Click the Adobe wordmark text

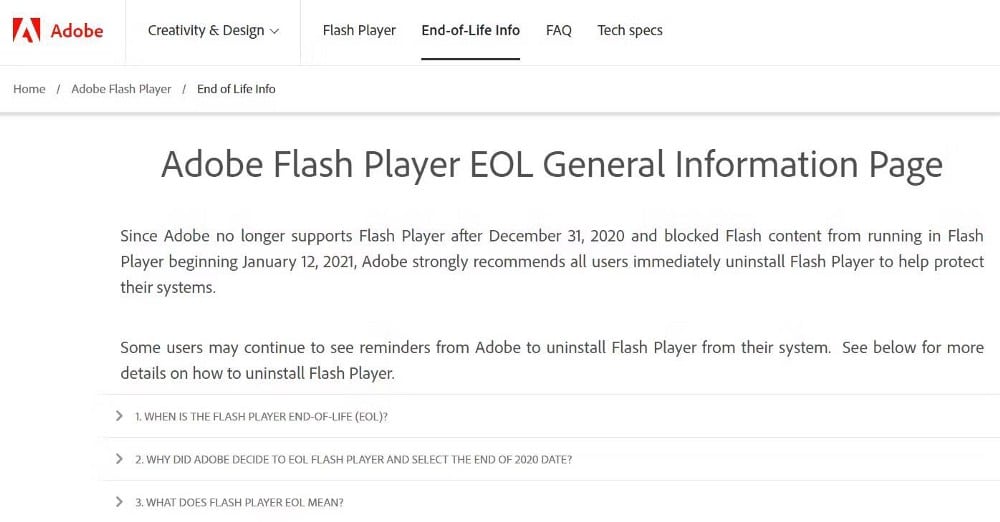[x=77, y=31]
